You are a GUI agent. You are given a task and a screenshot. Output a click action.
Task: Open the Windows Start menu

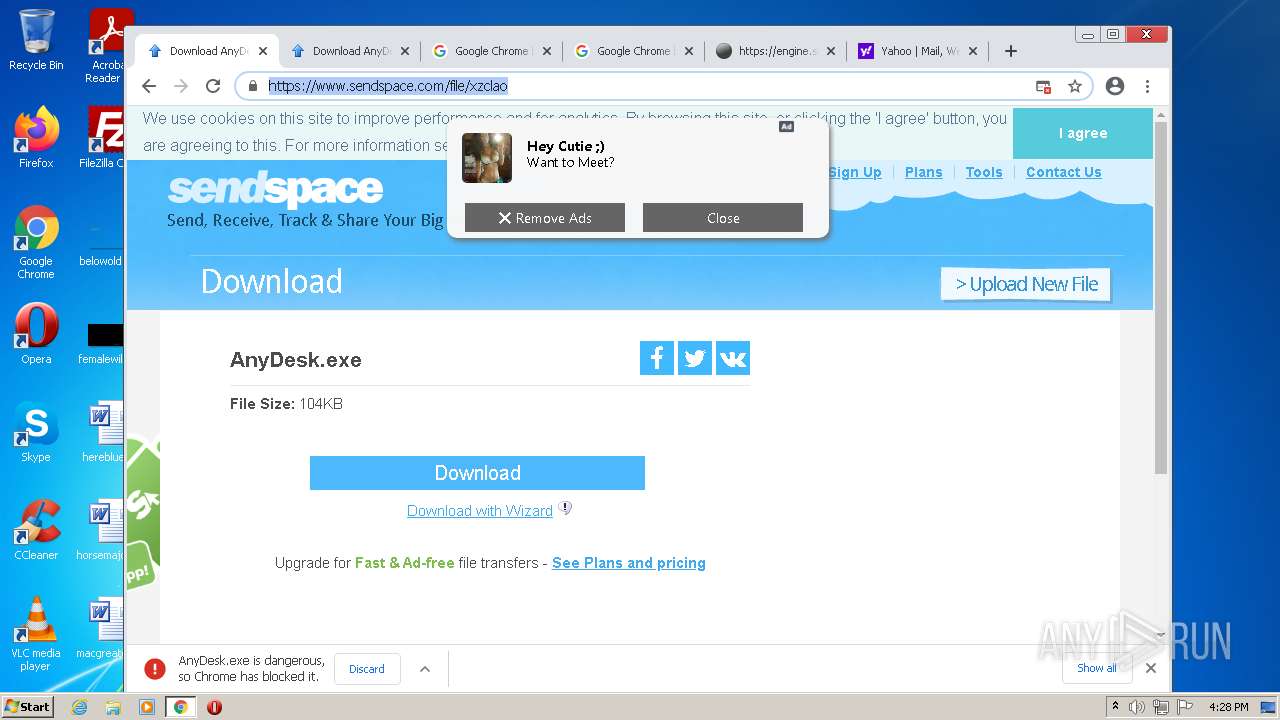pyautogui.click(x=27, y=707)
